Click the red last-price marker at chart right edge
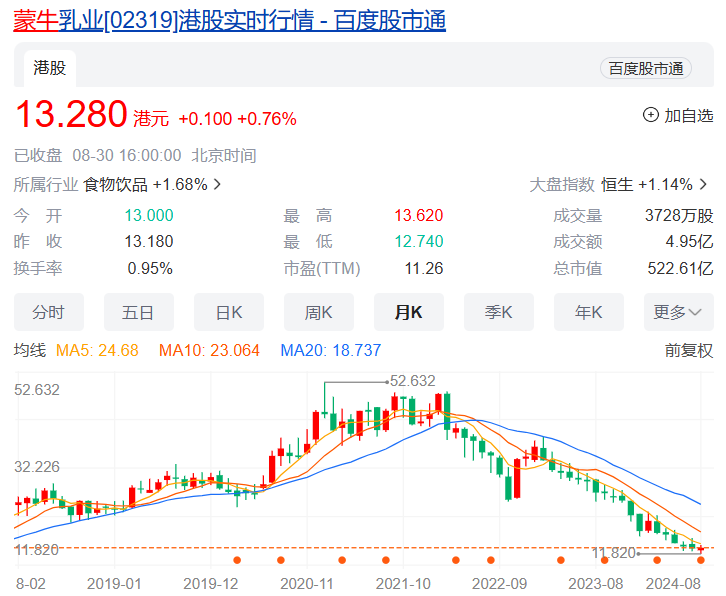The image size is (726, 596). tap(701, 549)
